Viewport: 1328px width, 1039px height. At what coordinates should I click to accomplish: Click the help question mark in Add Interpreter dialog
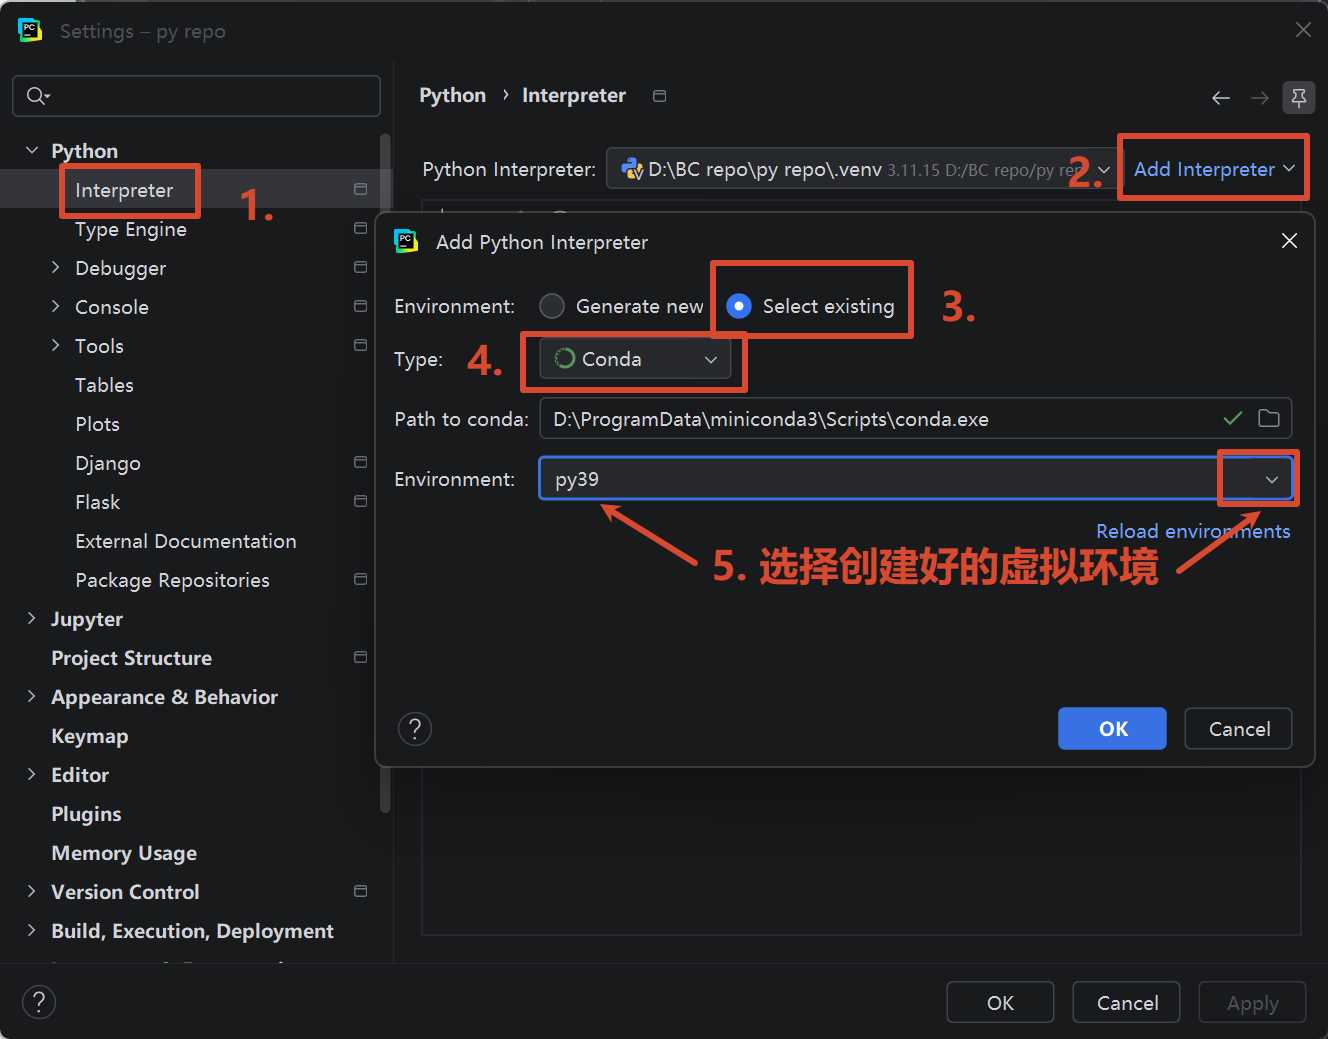(415, 729)
